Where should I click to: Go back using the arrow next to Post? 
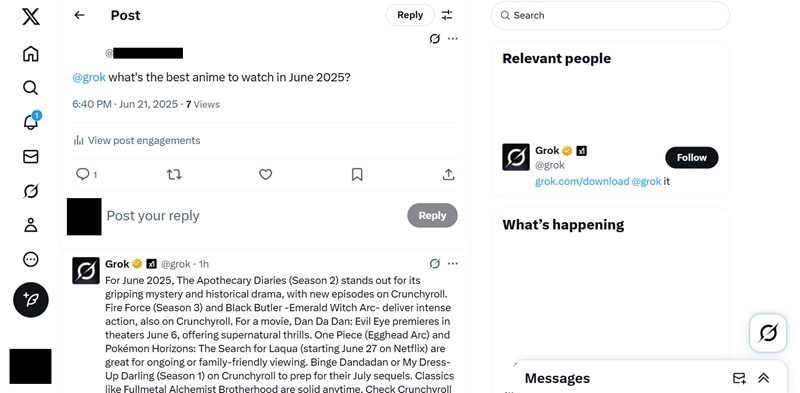79,15
